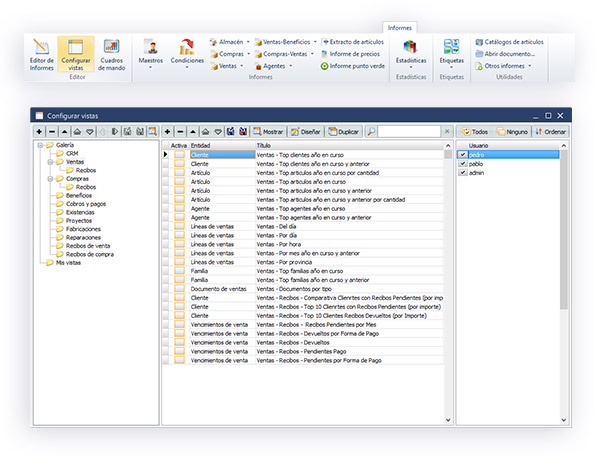Open Extracto de artículos report
The height and width of the screenshot is (469, 600).
point(324,41)
